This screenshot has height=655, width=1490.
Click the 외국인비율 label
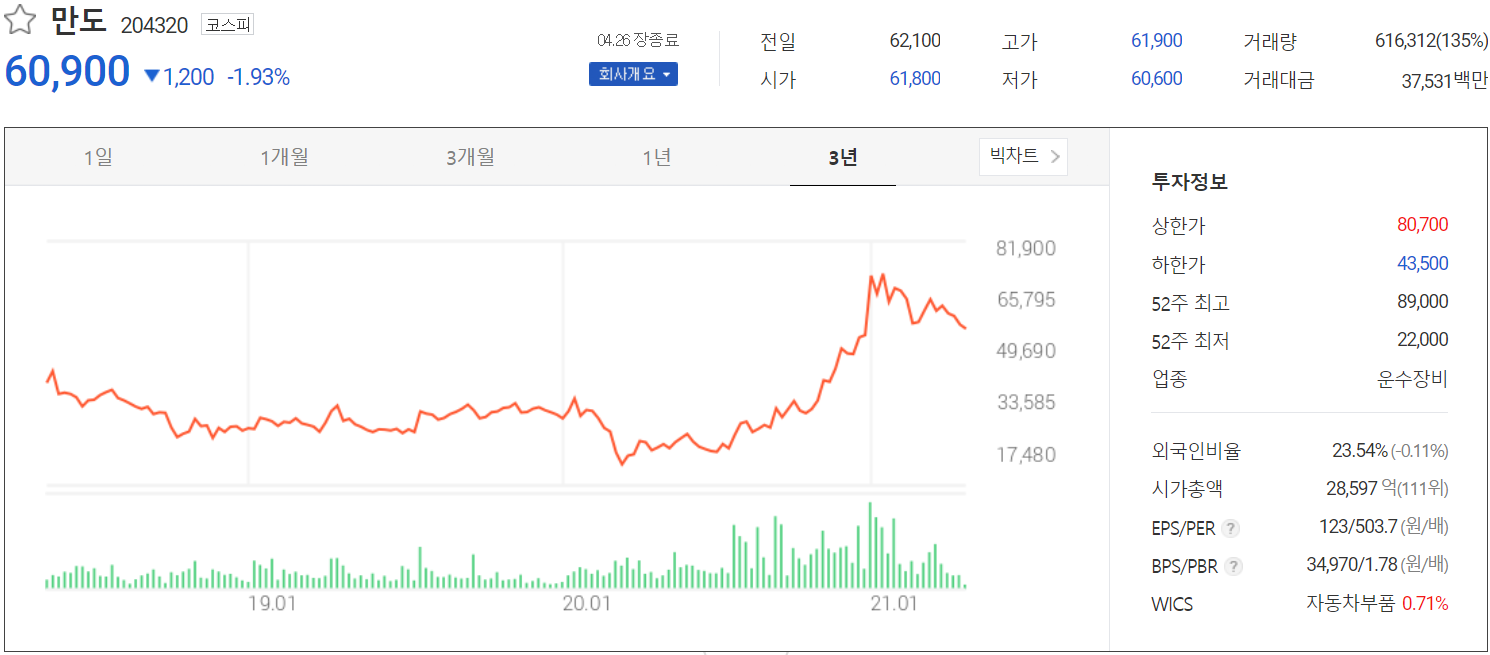[1196, 451]
